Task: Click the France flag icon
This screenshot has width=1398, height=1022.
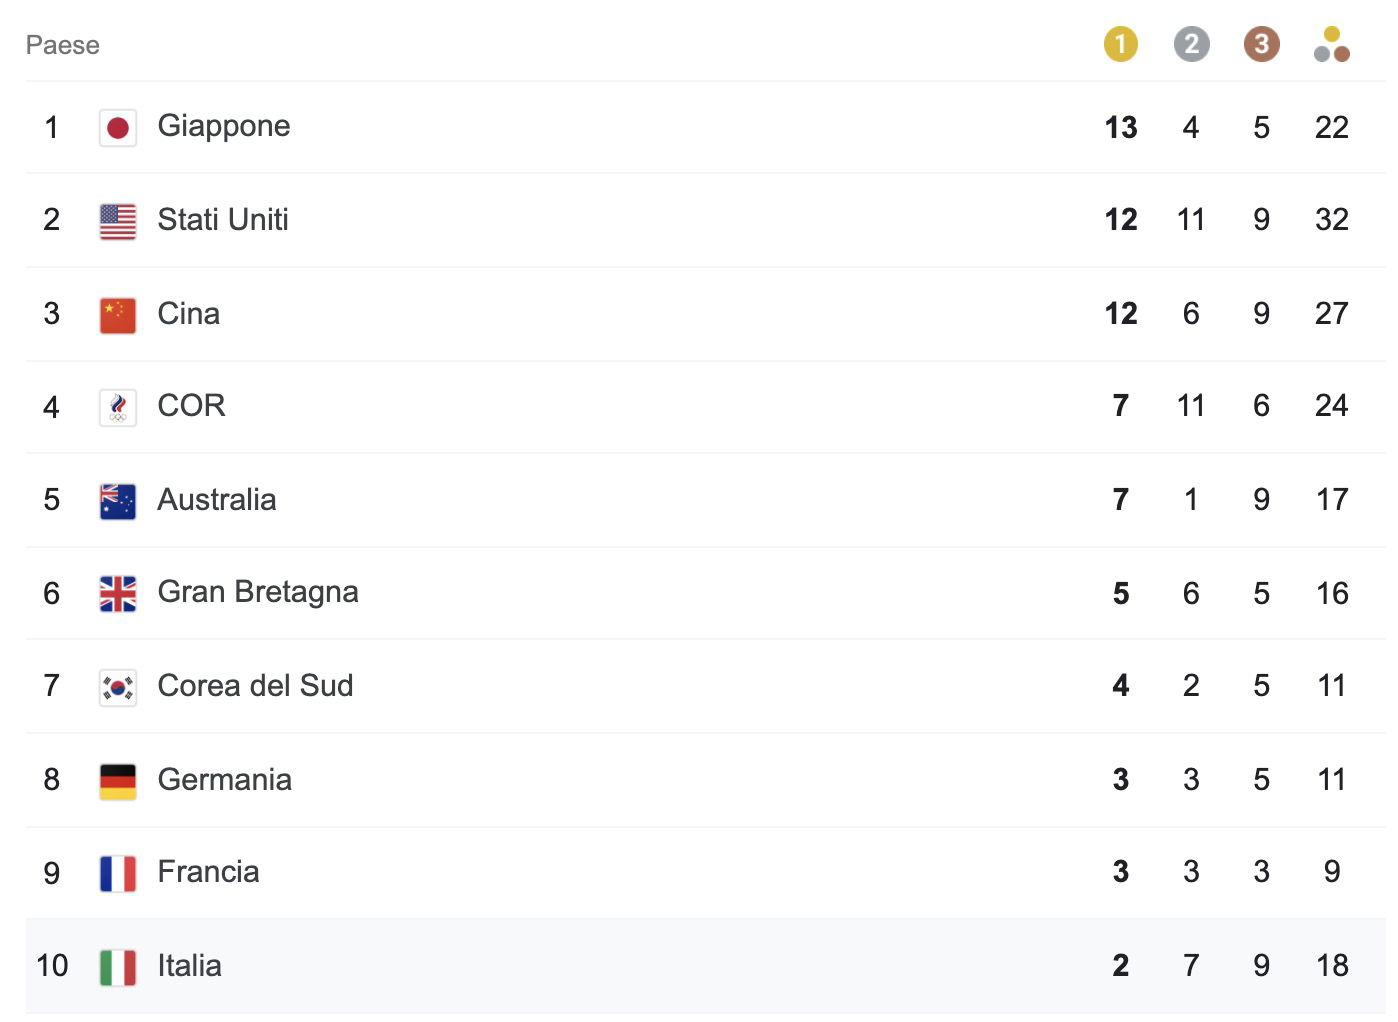Action: click(x=118, y=873)
